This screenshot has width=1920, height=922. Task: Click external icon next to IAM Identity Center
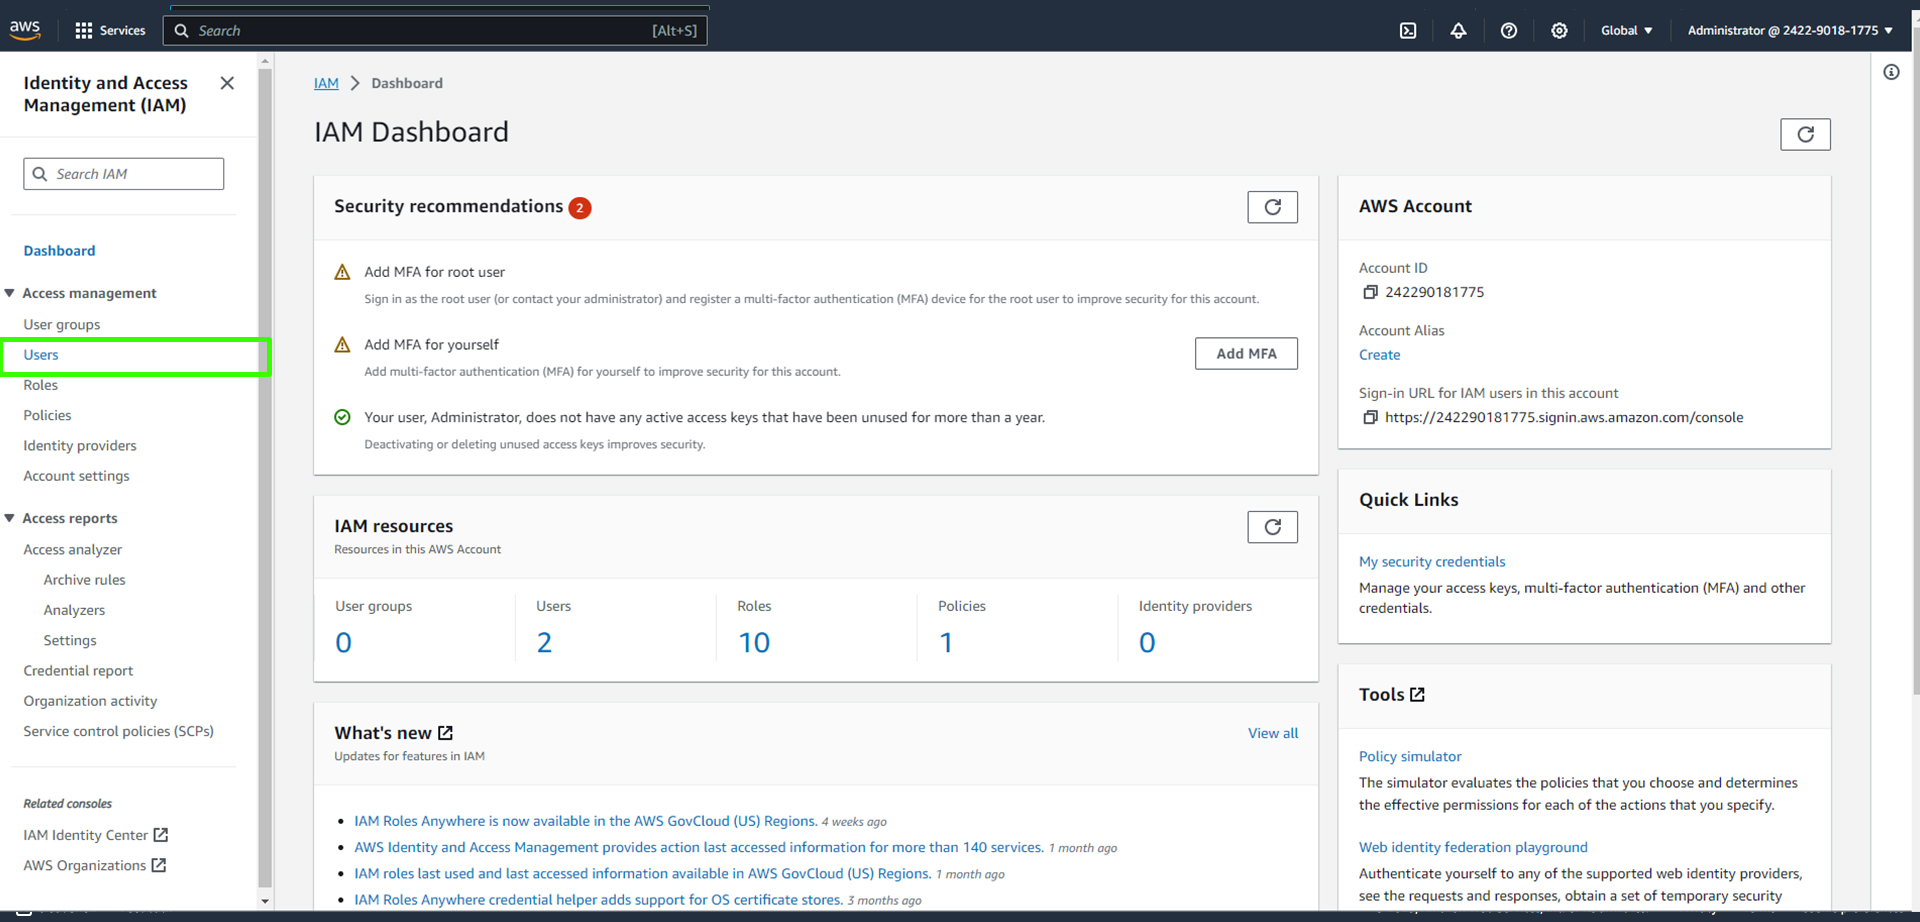[161, 834]
